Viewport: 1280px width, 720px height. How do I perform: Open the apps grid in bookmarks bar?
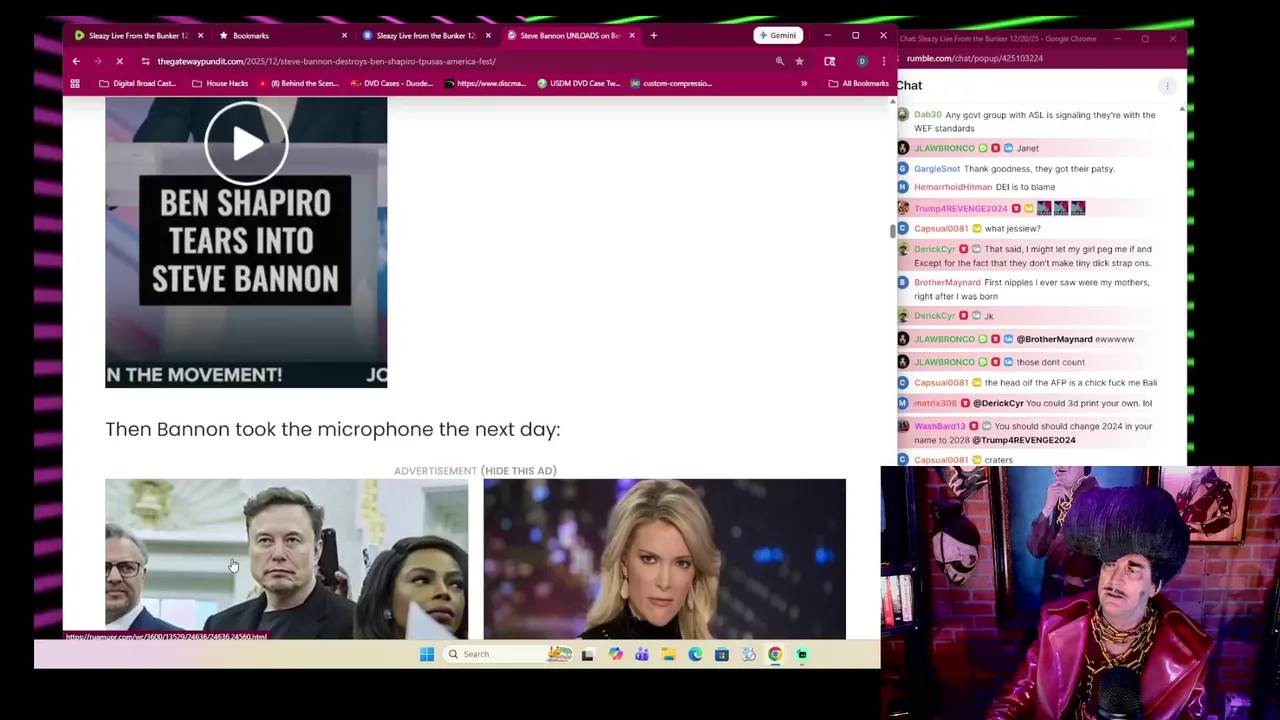pyautogui.click(x=75, y=83)
